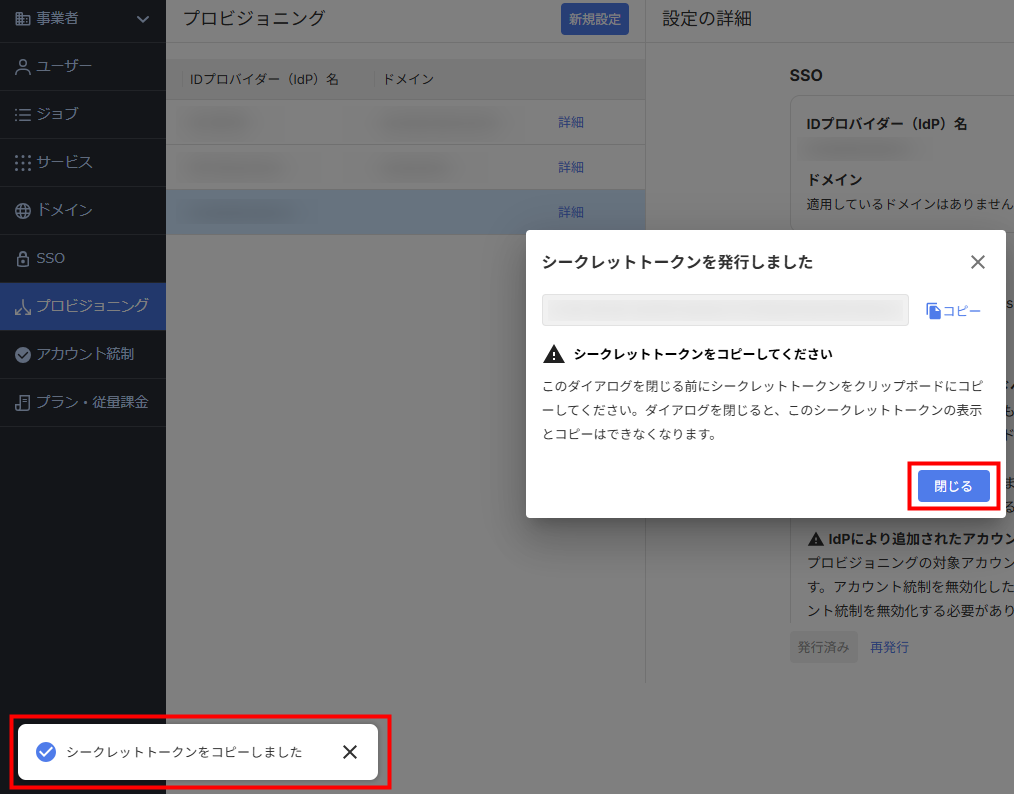Viewport: 1014px width, 794px height.
Task: Click the ドメイン column header
Action: (409, 79)
